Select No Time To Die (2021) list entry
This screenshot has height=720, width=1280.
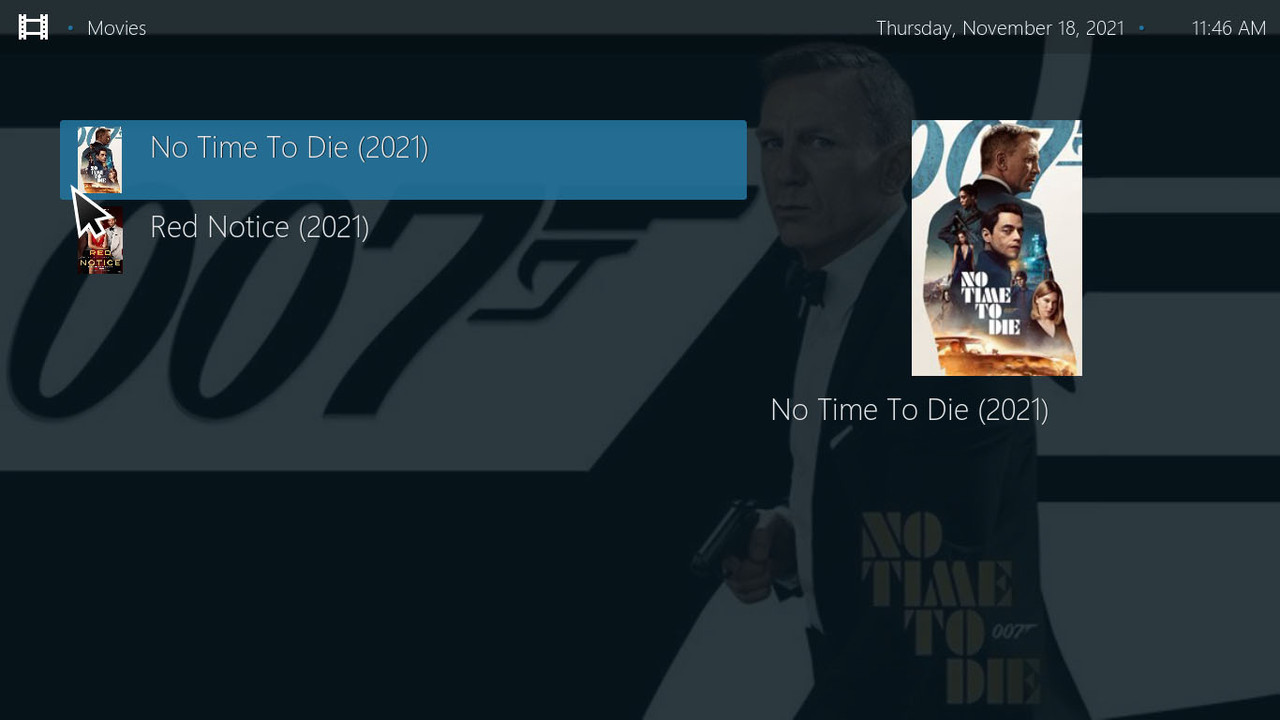403,160
